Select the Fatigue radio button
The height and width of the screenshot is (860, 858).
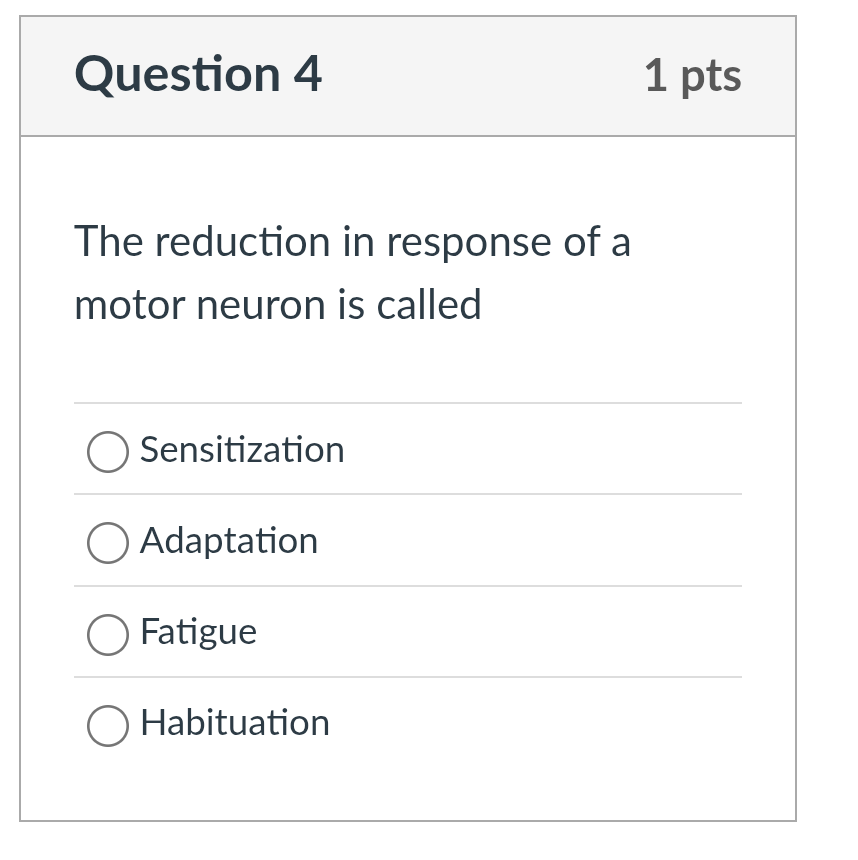(x=107, y=634)
